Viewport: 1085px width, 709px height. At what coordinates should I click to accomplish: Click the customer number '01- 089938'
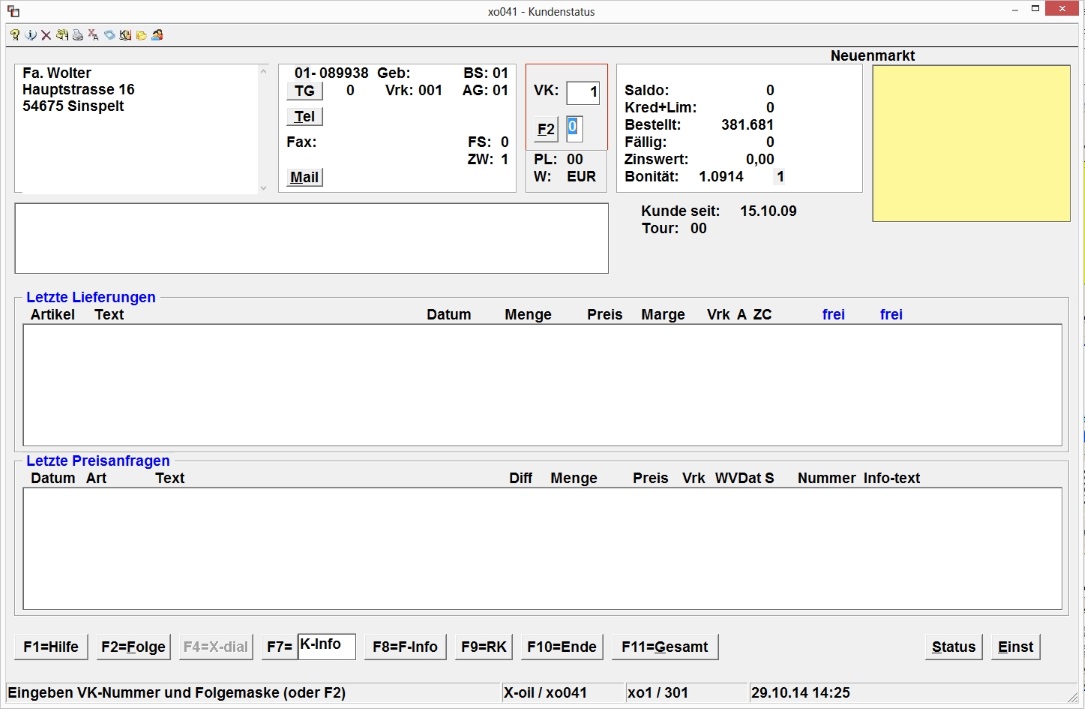click(x=331, y=73)
